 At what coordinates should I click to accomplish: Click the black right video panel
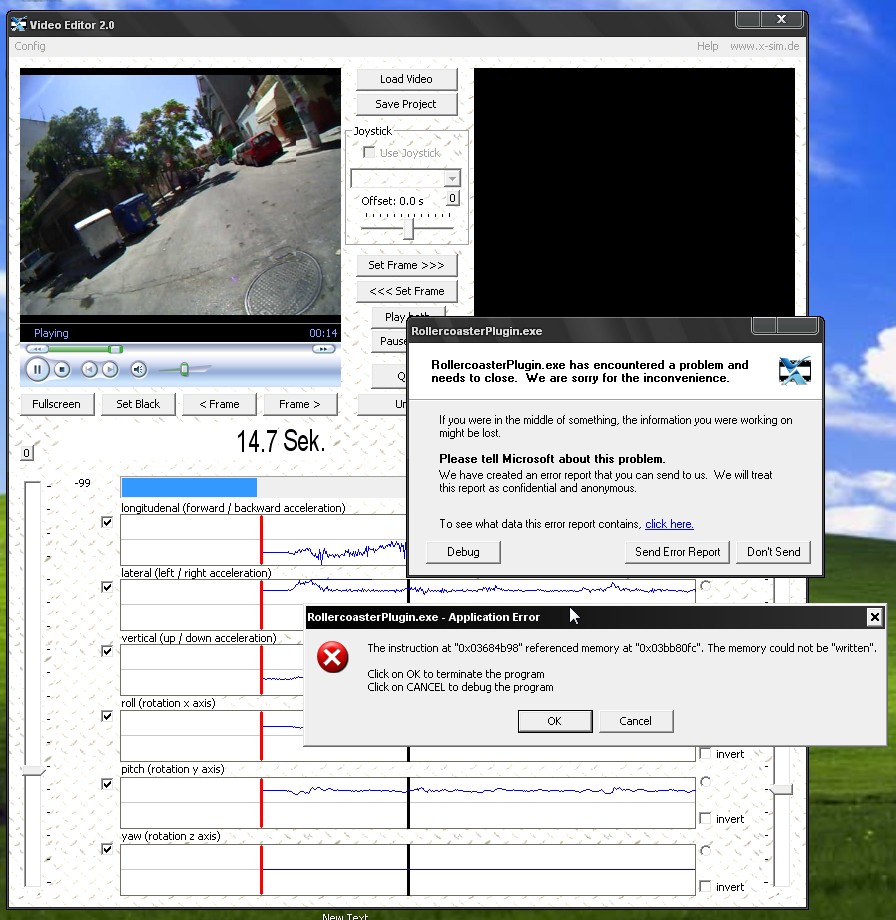[x=634, y=192]
